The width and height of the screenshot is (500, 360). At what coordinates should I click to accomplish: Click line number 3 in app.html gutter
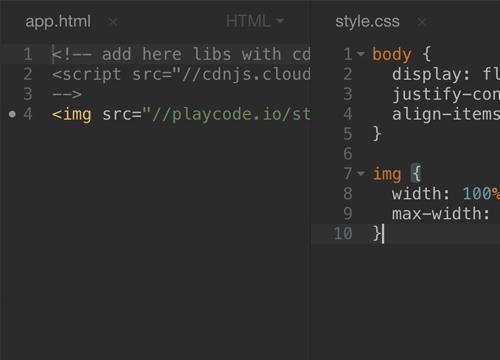click(28, 94)
